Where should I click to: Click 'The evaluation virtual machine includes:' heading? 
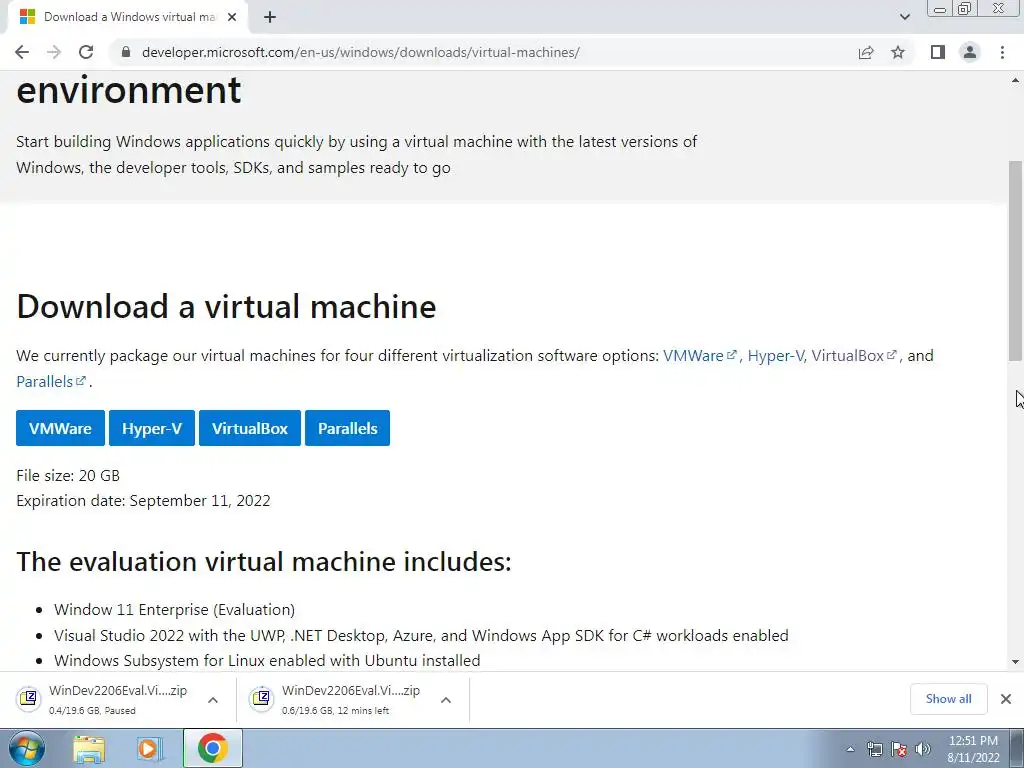point(264,562)
